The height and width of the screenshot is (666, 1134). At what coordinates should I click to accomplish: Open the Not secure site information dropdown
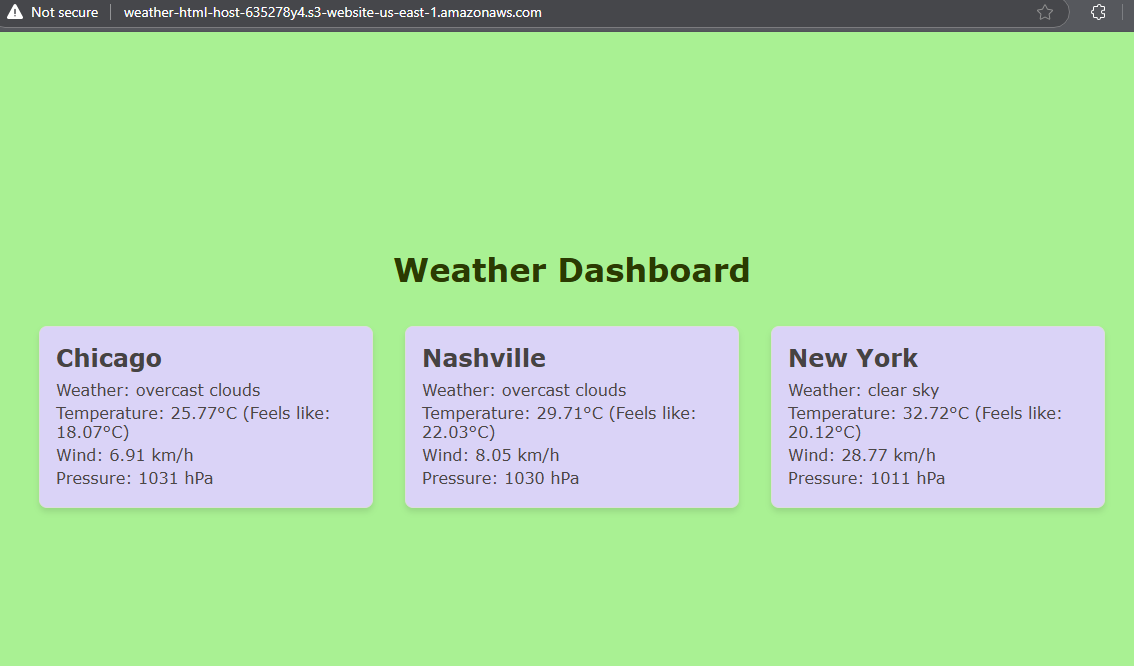[x=55, y=12]
